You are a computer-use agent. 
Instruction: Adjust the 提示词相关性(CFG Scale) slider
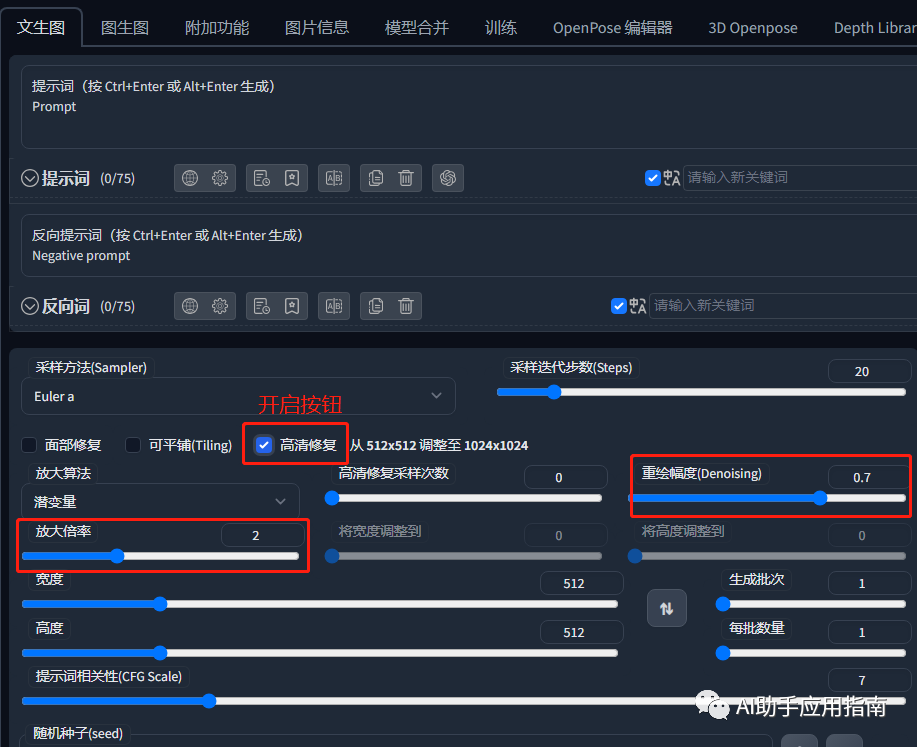(x=464, y=701)
